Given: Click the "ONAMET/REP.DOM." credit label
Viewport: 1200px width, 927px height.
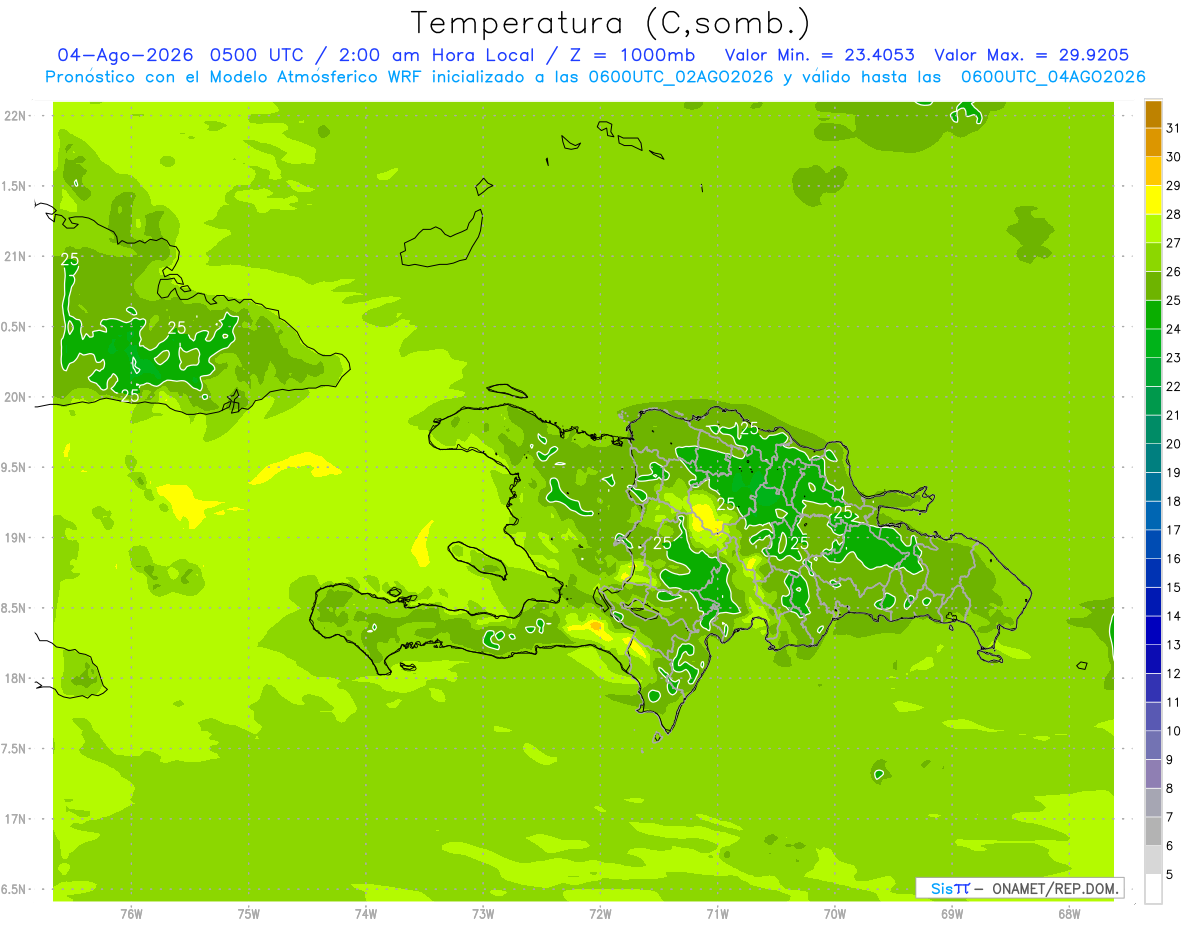Looking at the screenshot, I should pos(1054,888).
